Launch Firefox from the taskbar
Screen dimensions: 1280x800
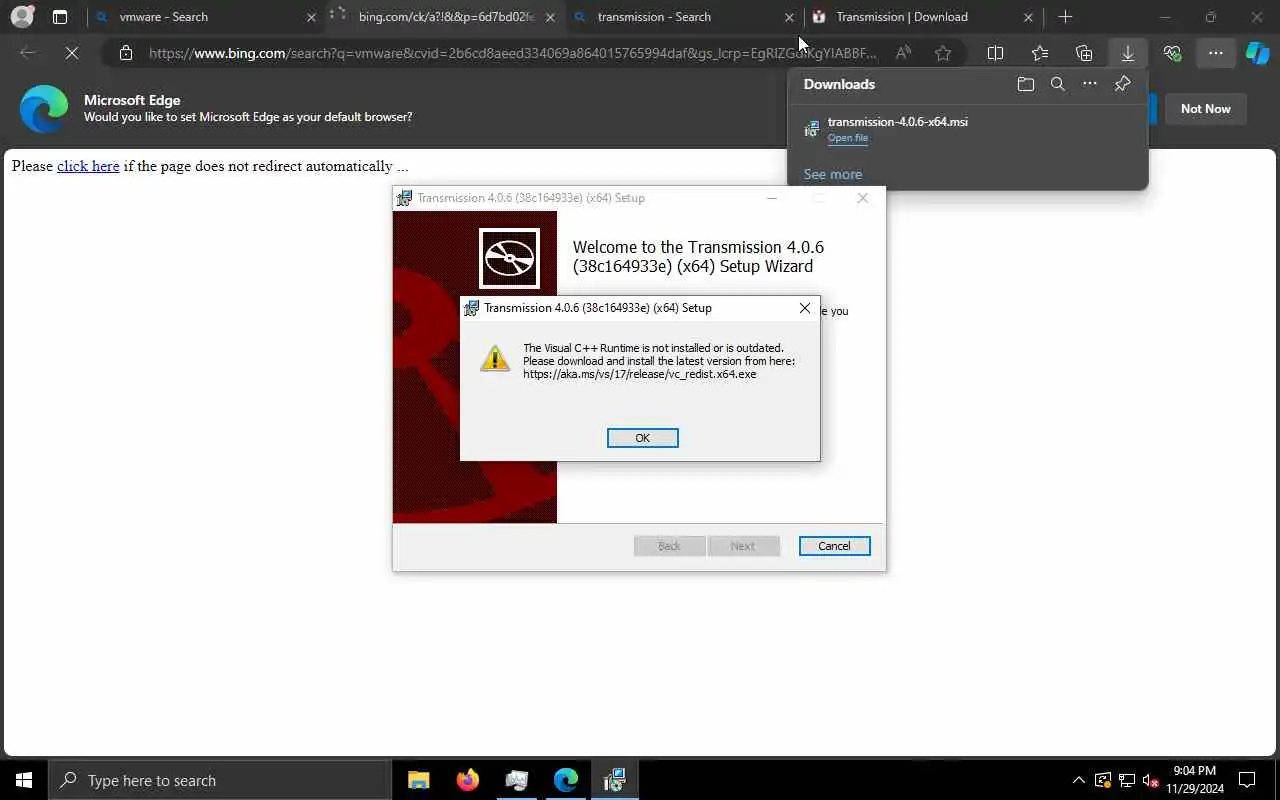[467, 780]
